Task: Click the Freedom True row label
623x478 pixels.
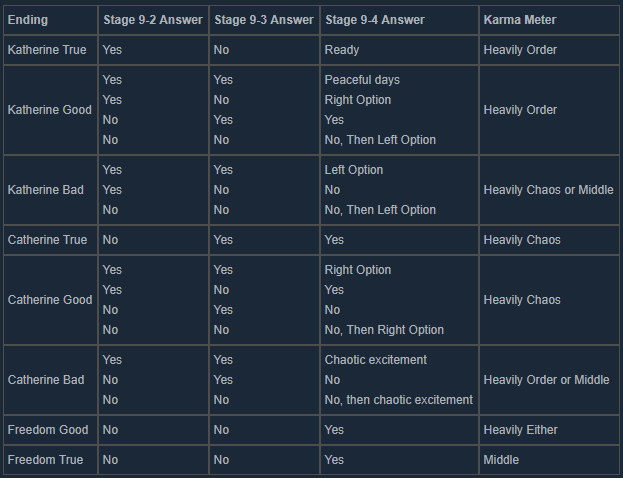Action: (46, 460)
